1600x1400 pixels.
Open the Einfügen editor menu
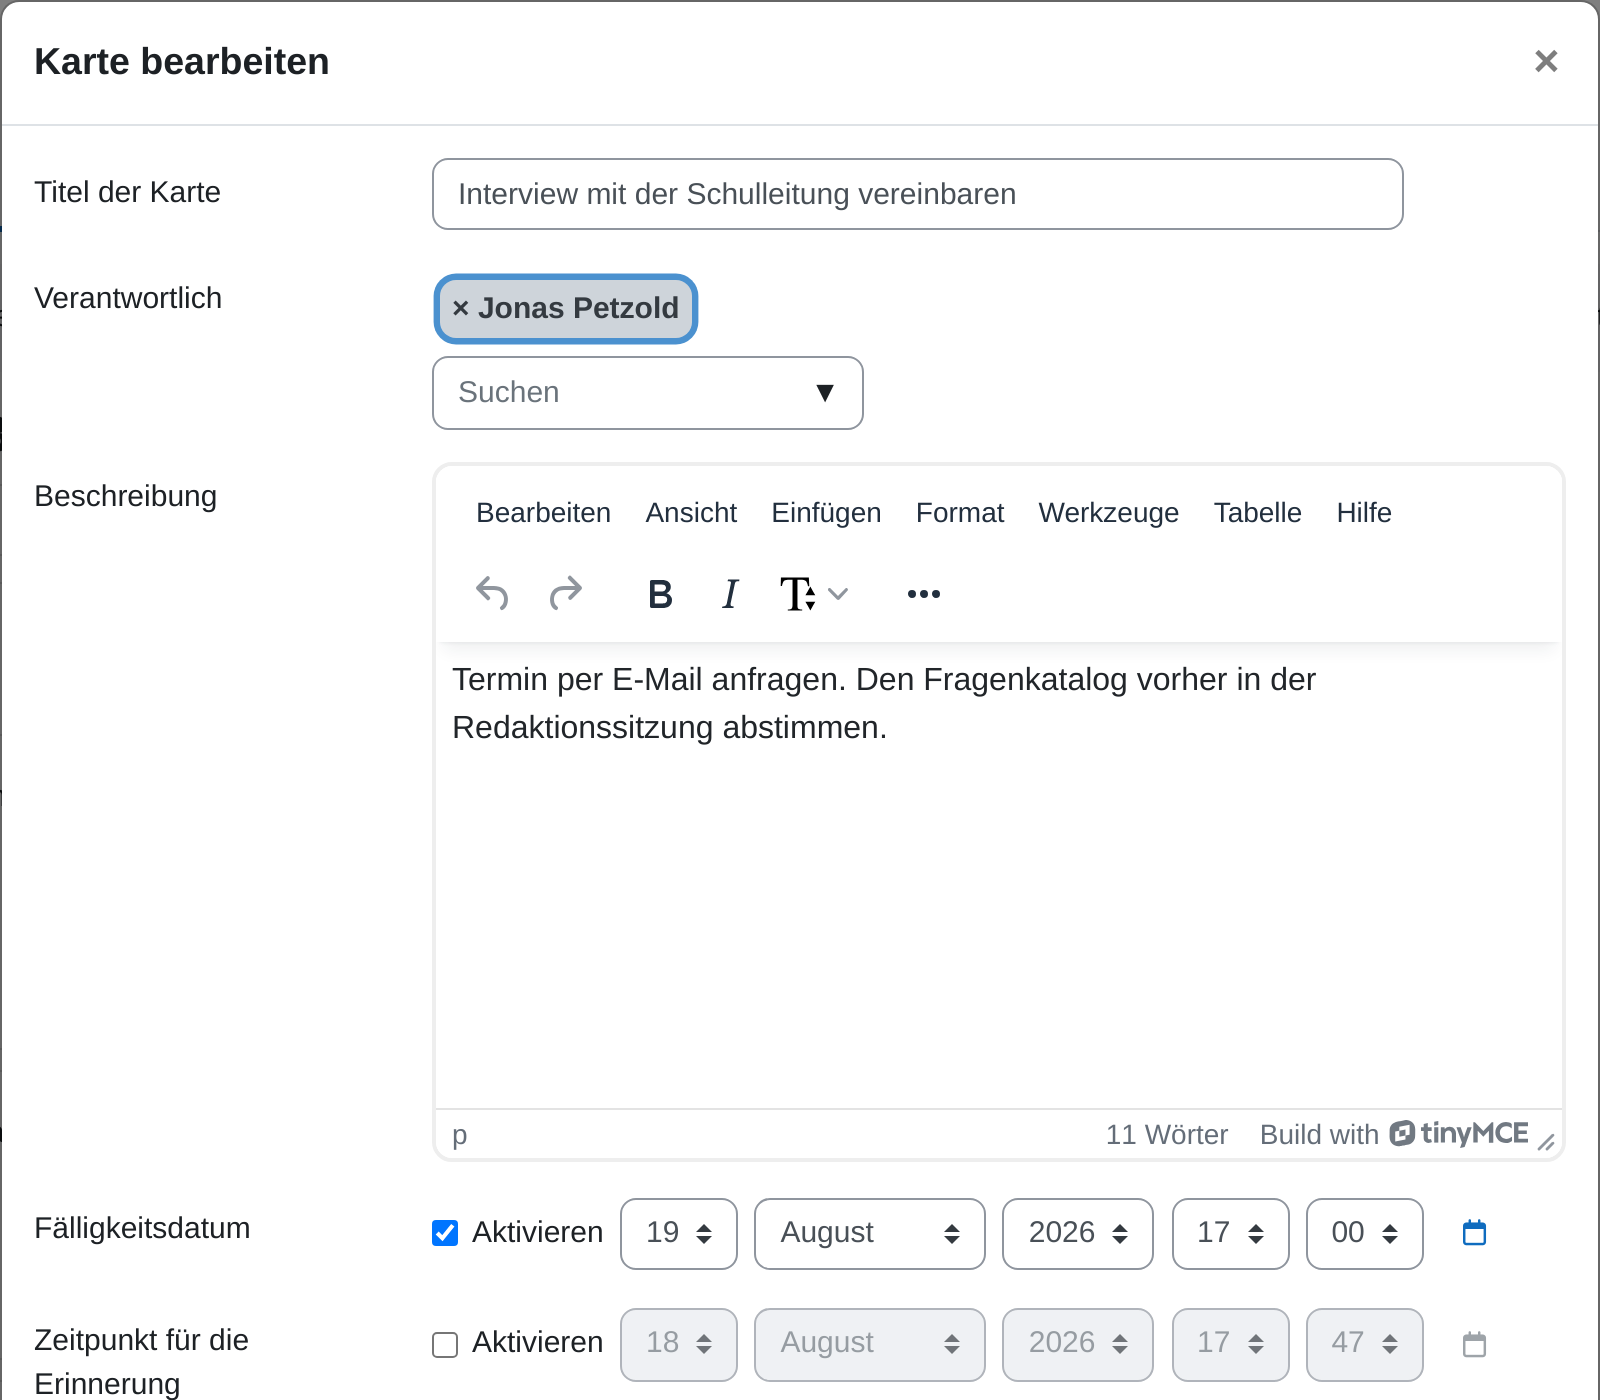826,513
